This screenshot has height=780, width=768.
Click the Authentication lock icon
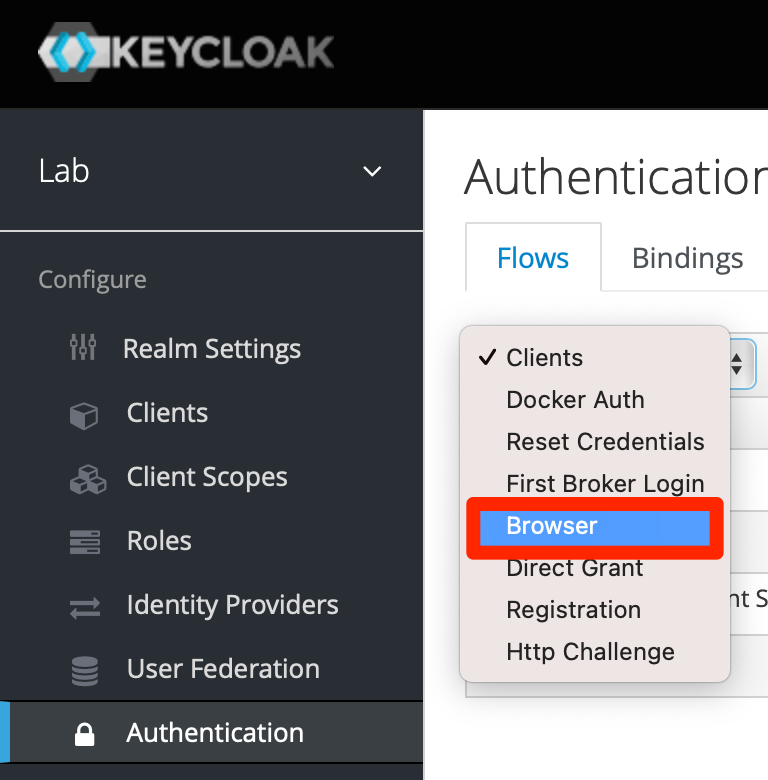coord(85,735)
